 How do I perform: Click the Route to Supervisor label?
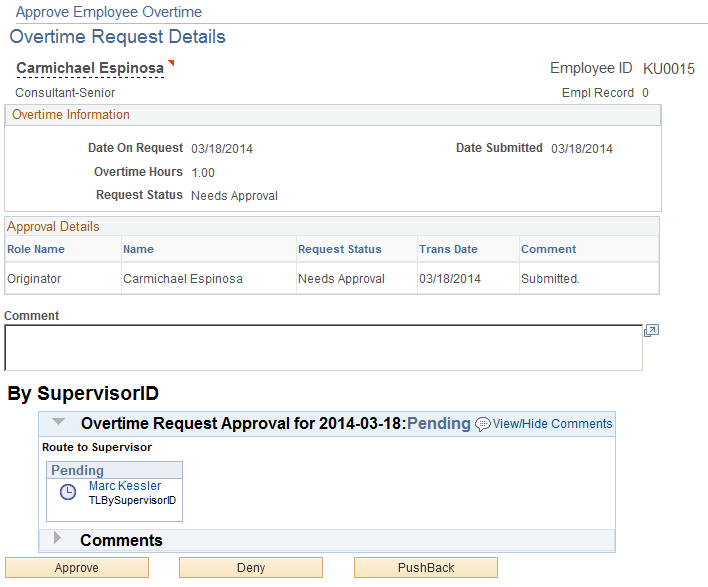tap(97, 447)
